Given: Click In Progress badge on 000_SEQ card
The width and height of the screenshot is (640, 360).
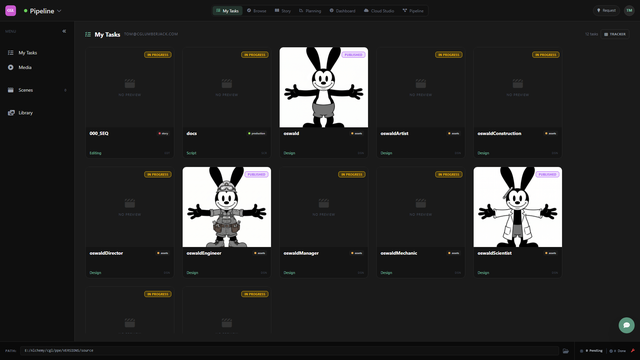Looking at the screenshot, I should coord(158,55).
